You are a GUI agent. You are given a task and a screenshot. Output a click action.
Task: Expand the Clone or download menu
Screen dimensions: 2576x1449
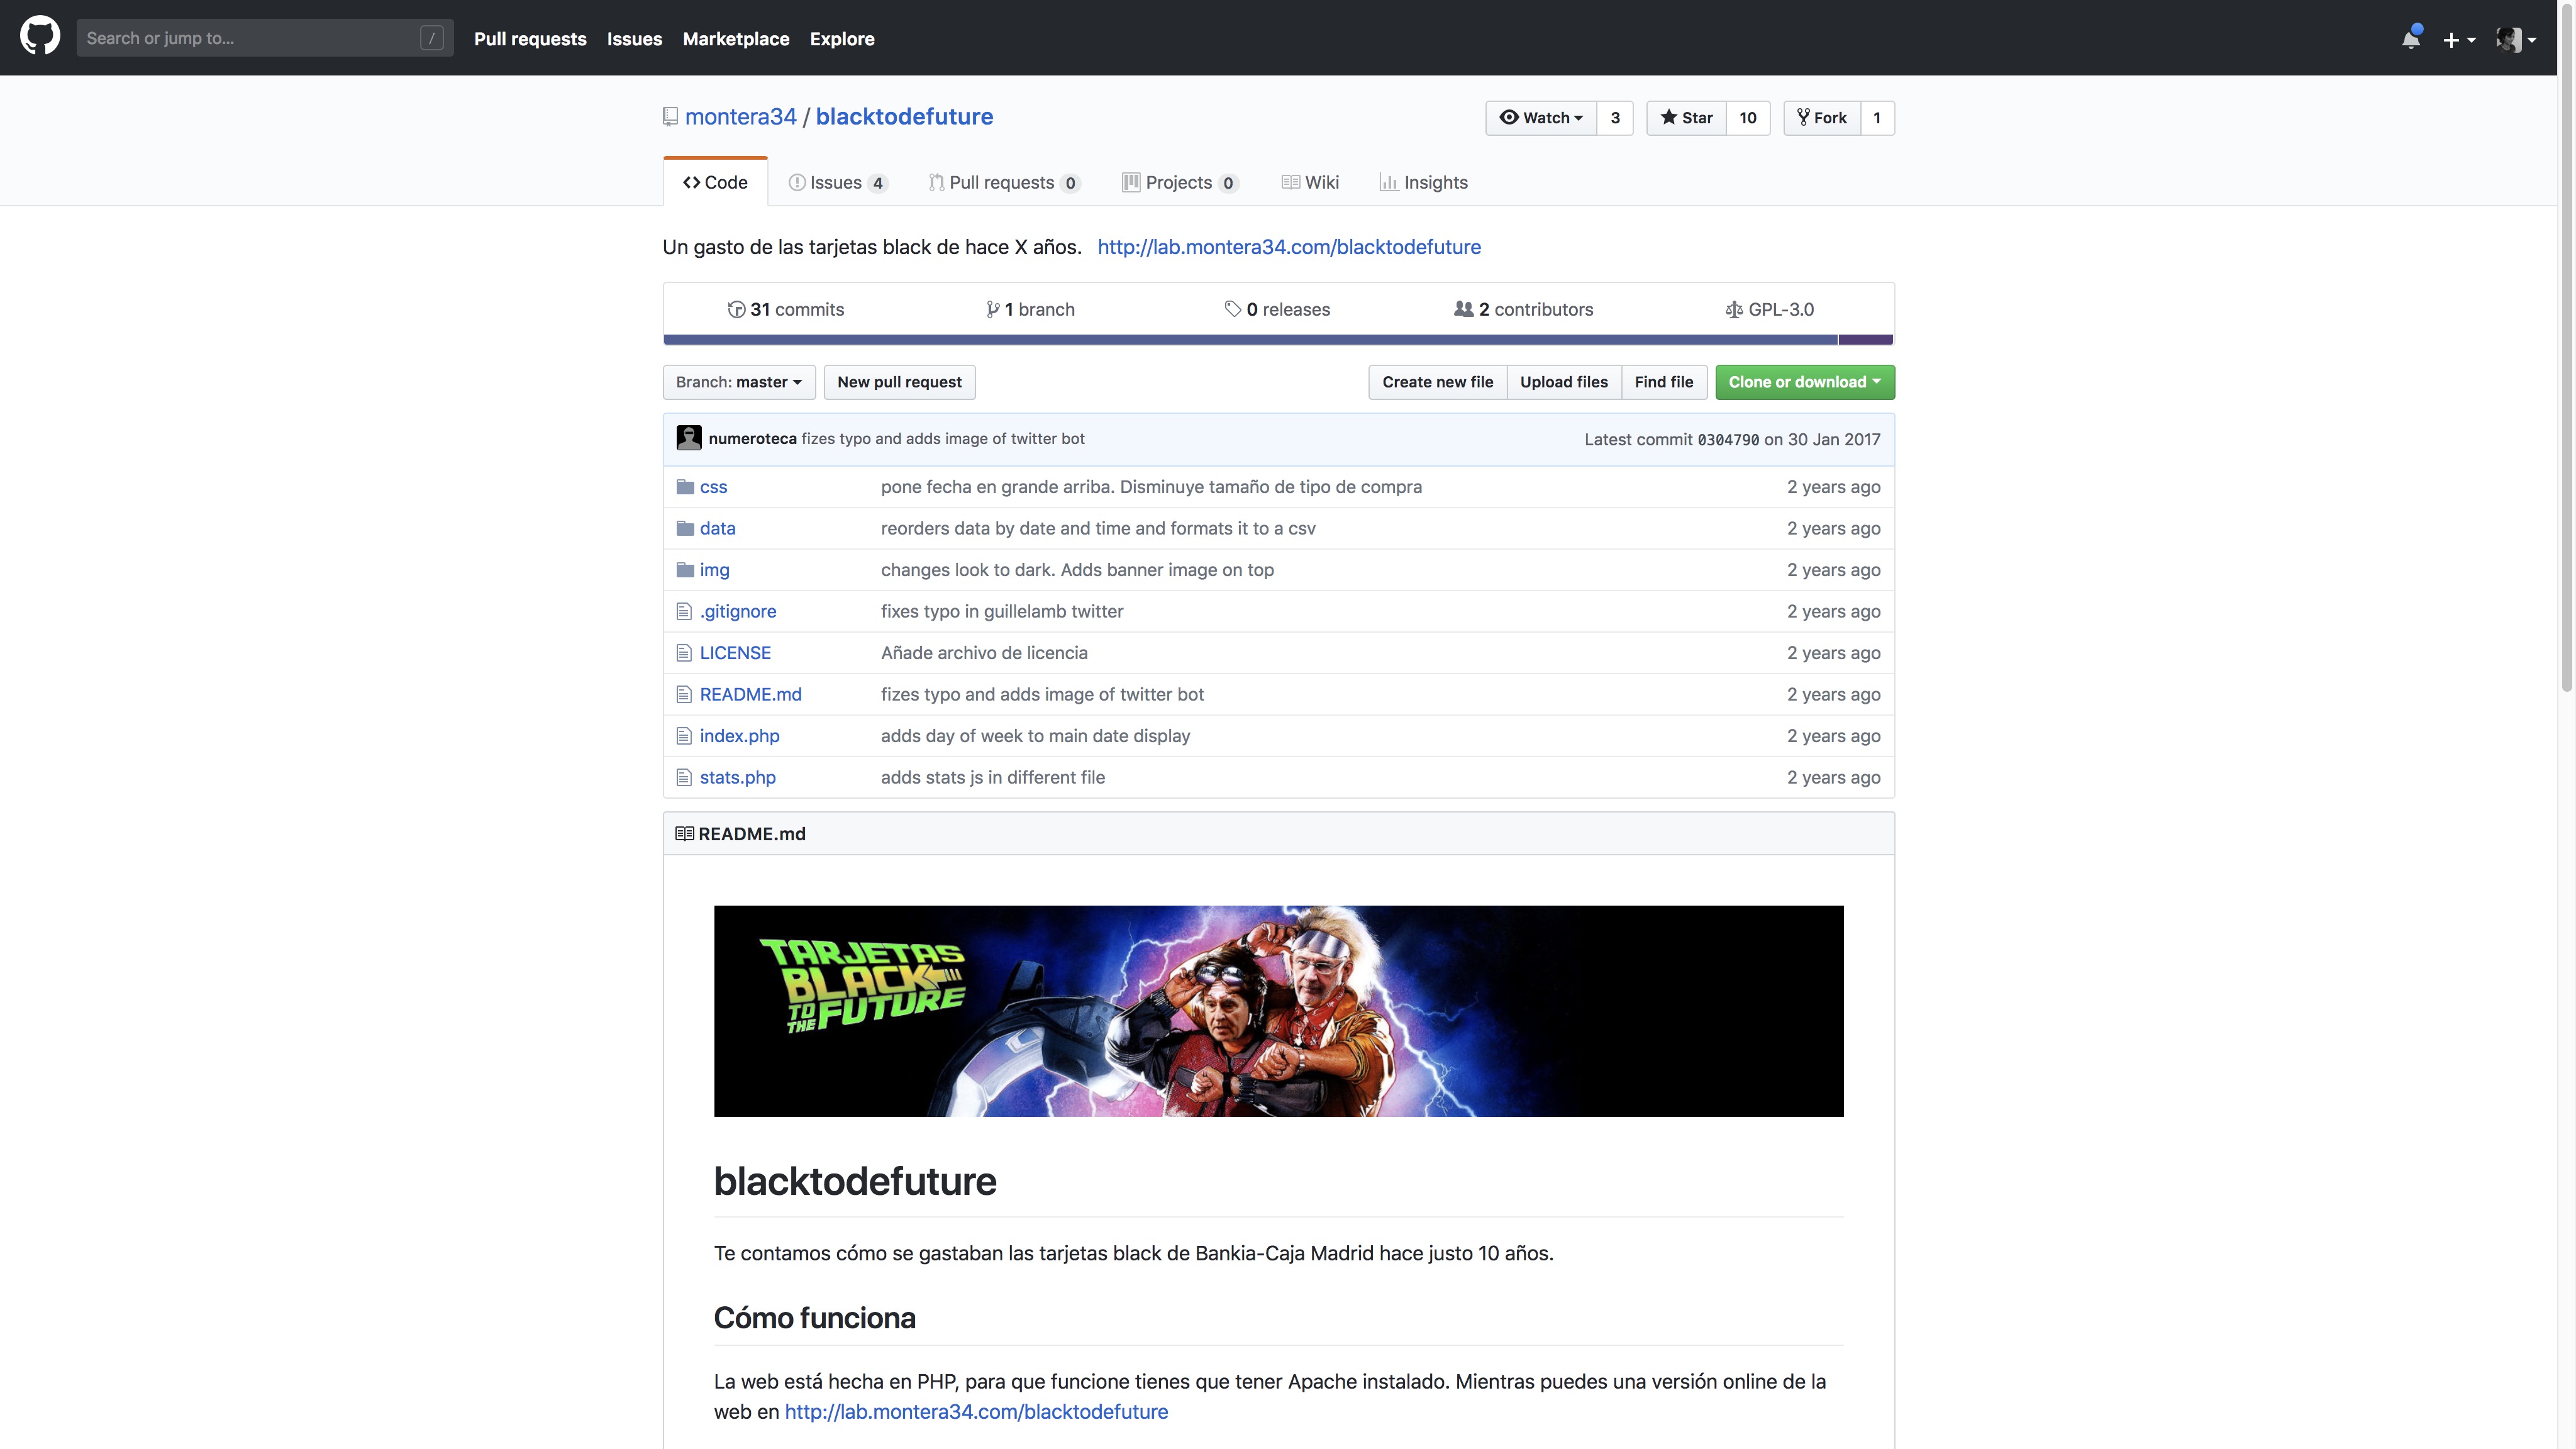click(1805, 382)
